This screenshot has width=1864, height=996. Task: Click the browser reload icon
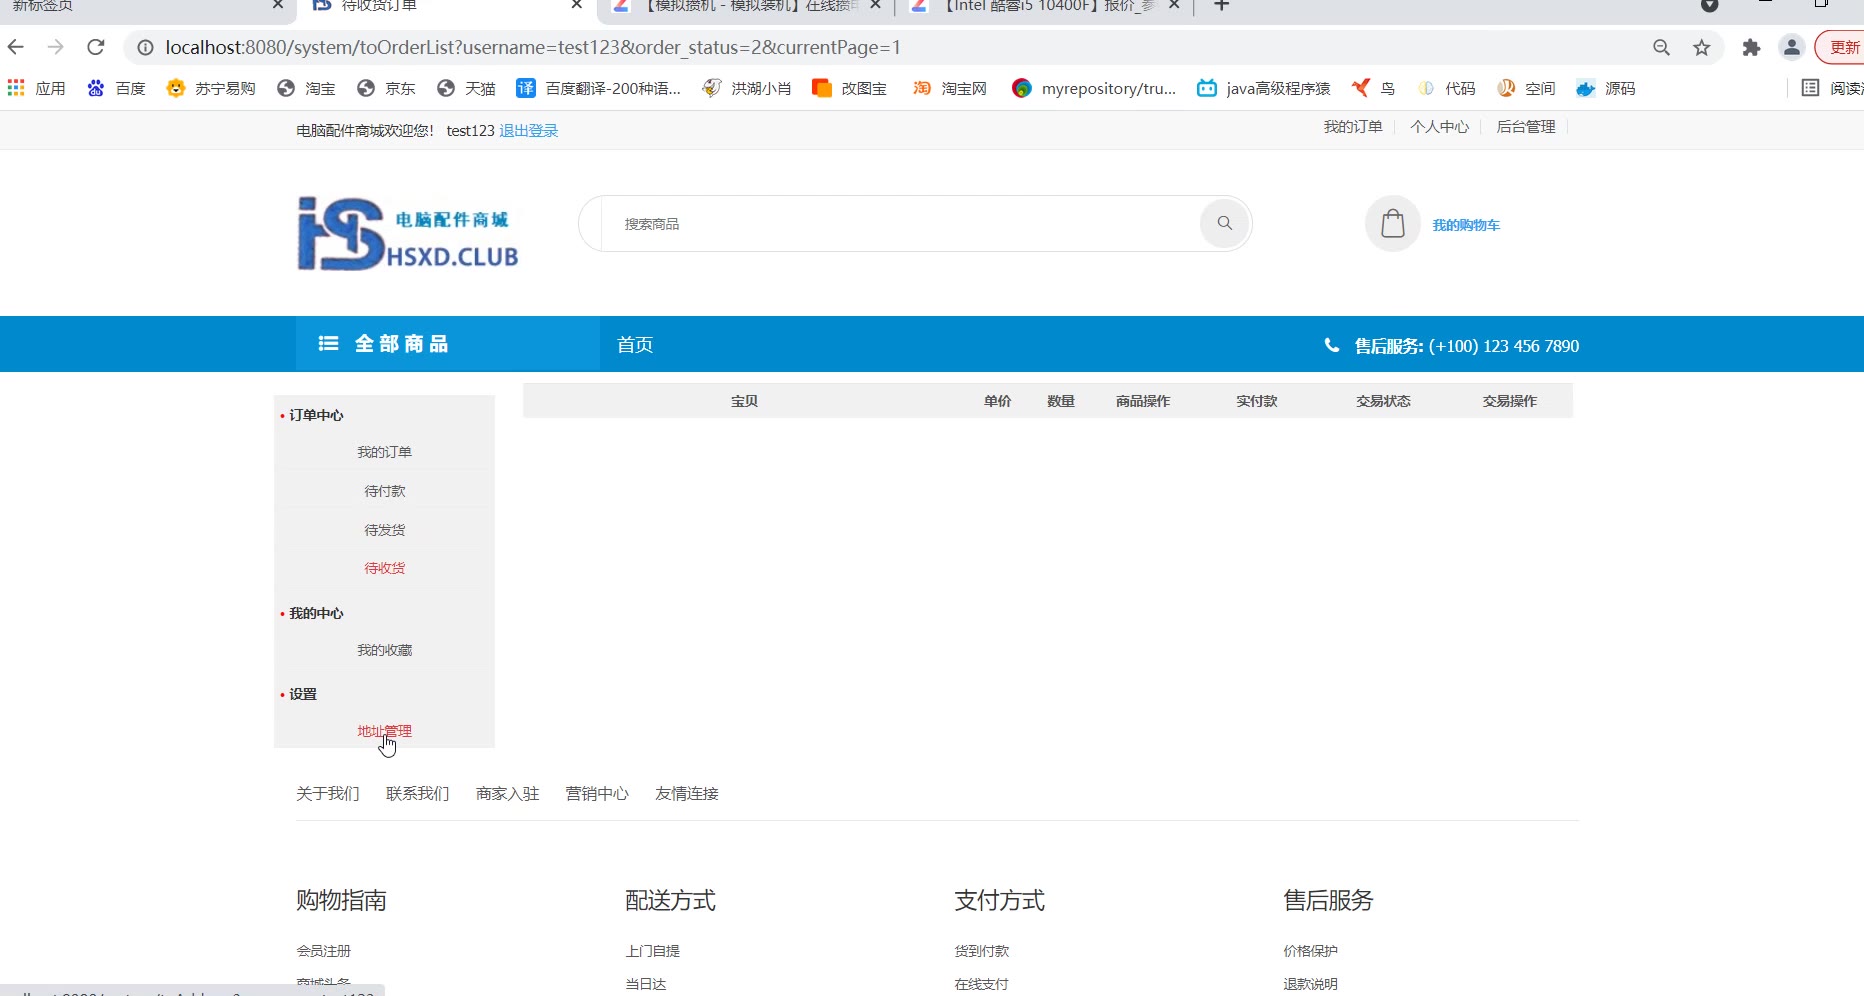point(96,47)
